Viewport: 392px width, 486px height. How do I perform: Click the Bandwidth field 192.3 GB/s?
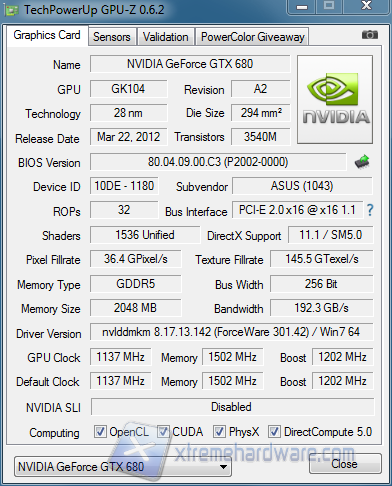point(322,308)
